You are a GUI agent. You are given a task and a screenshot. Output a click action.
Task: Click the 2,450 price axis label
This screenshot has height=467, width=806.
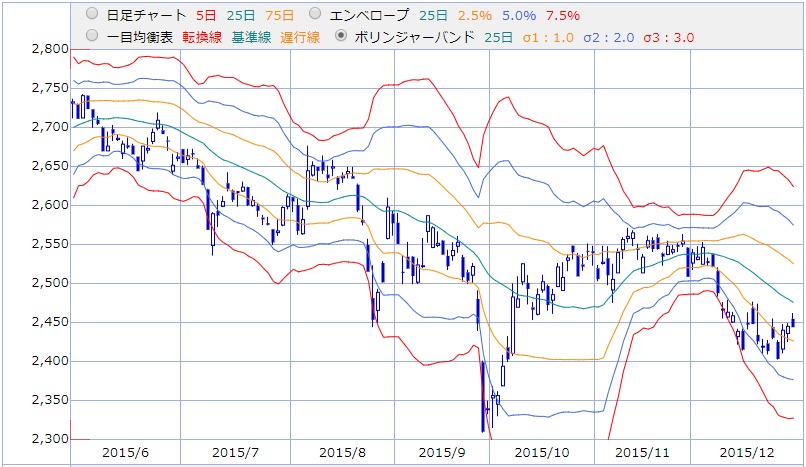coord(50,322)
